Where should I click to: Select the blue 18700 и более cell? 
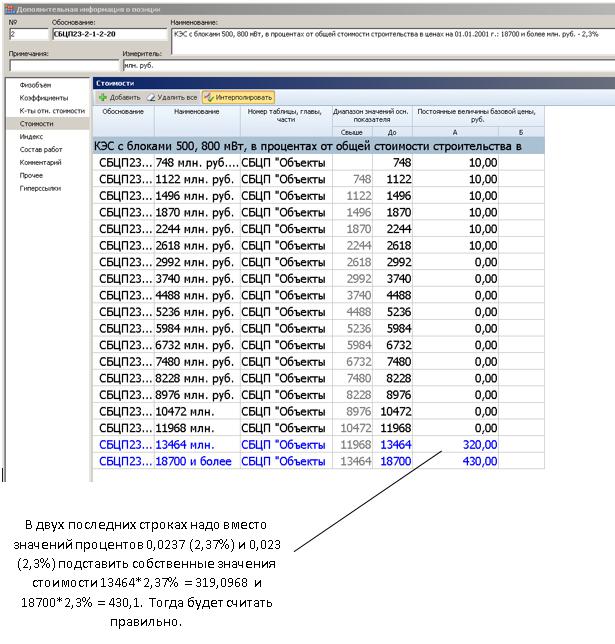(x=197, y=461)
